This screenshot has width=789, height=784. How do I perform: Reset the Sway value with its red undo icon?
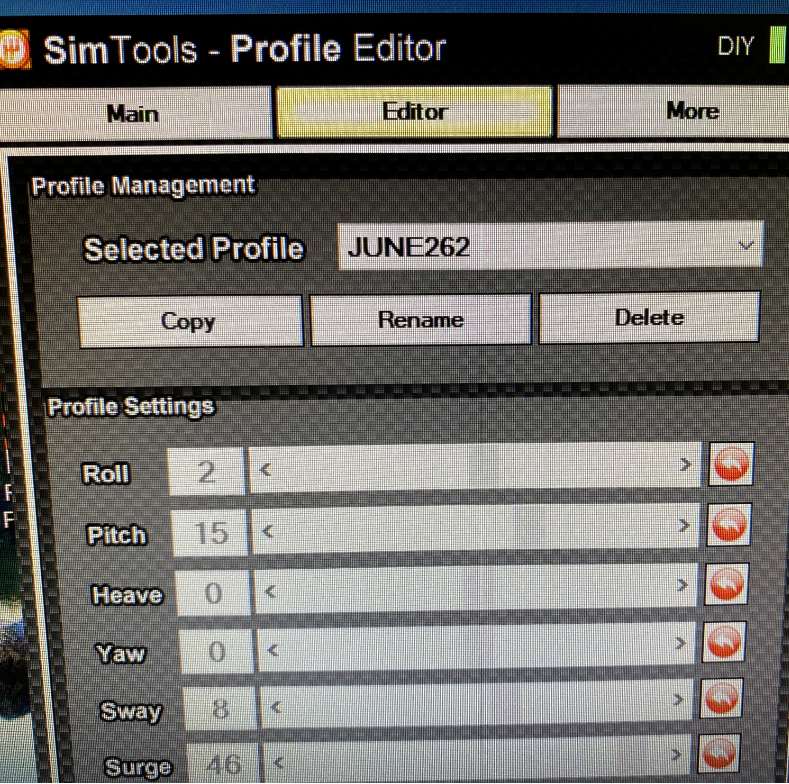pos(722,698)
